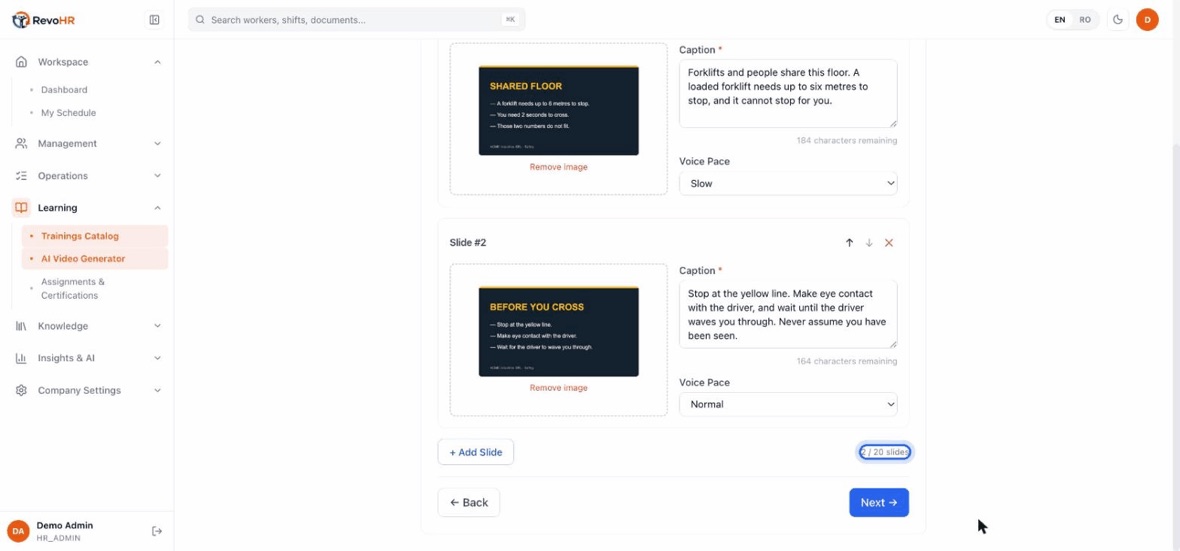Toggle dark mode moon icon
This screenshot has width=1180, height=551.
1118,20
